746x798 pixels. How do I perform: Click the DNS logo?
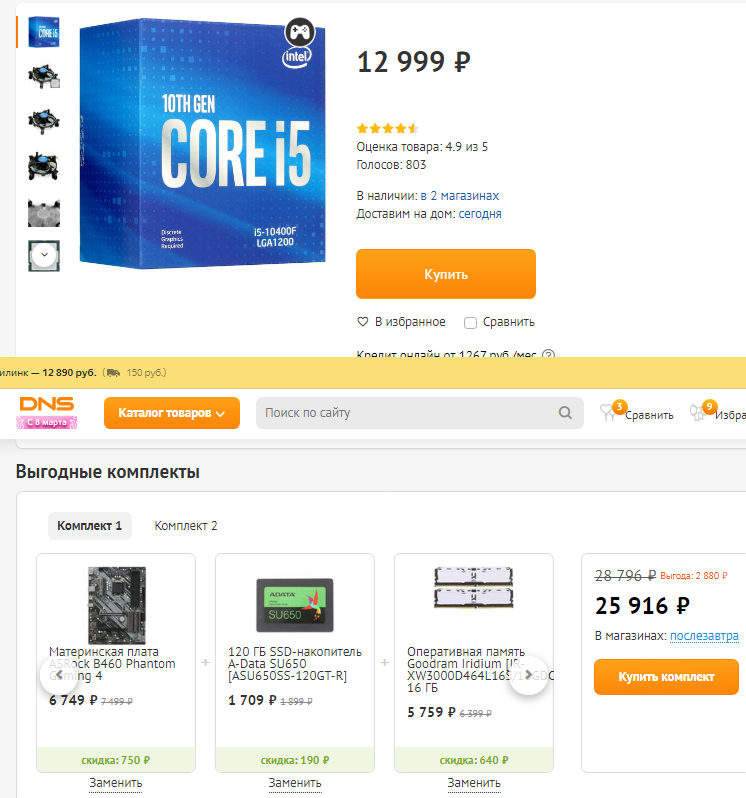(x=47, y=413)
